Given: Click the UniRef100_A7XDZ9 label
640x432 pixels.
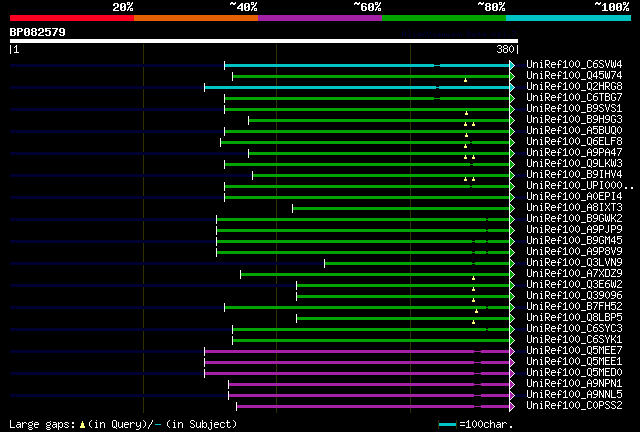Looking at the screenshot, I should 574,274.
